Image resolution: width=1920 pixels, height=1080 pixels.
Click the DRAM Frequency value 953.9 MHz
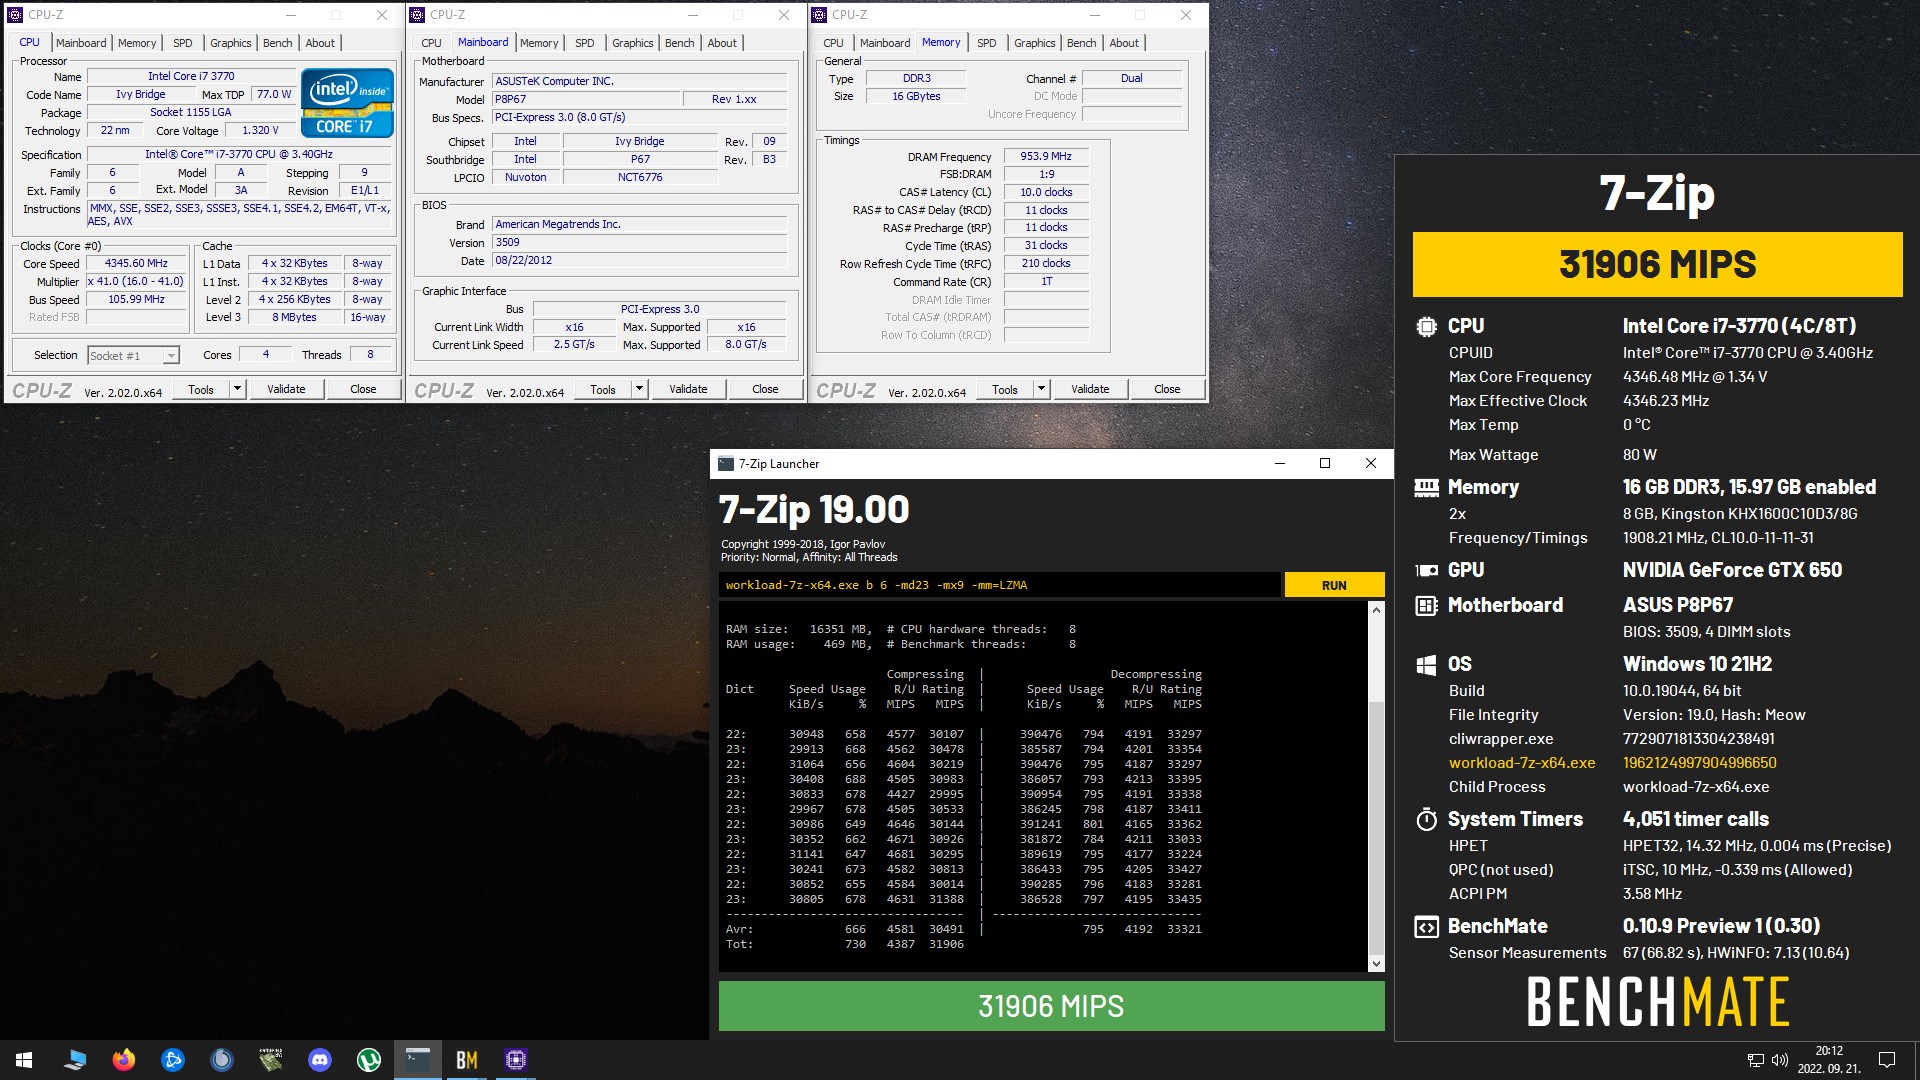point(1046,157)
